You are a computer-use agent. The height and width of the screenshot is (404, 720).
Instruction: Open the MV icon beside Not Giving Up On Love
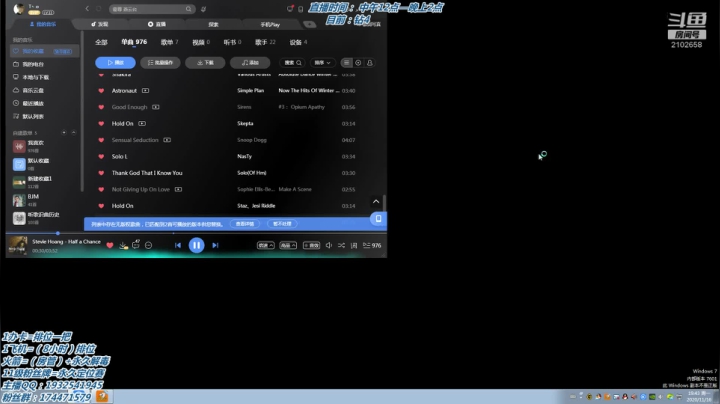pos(178,189)
